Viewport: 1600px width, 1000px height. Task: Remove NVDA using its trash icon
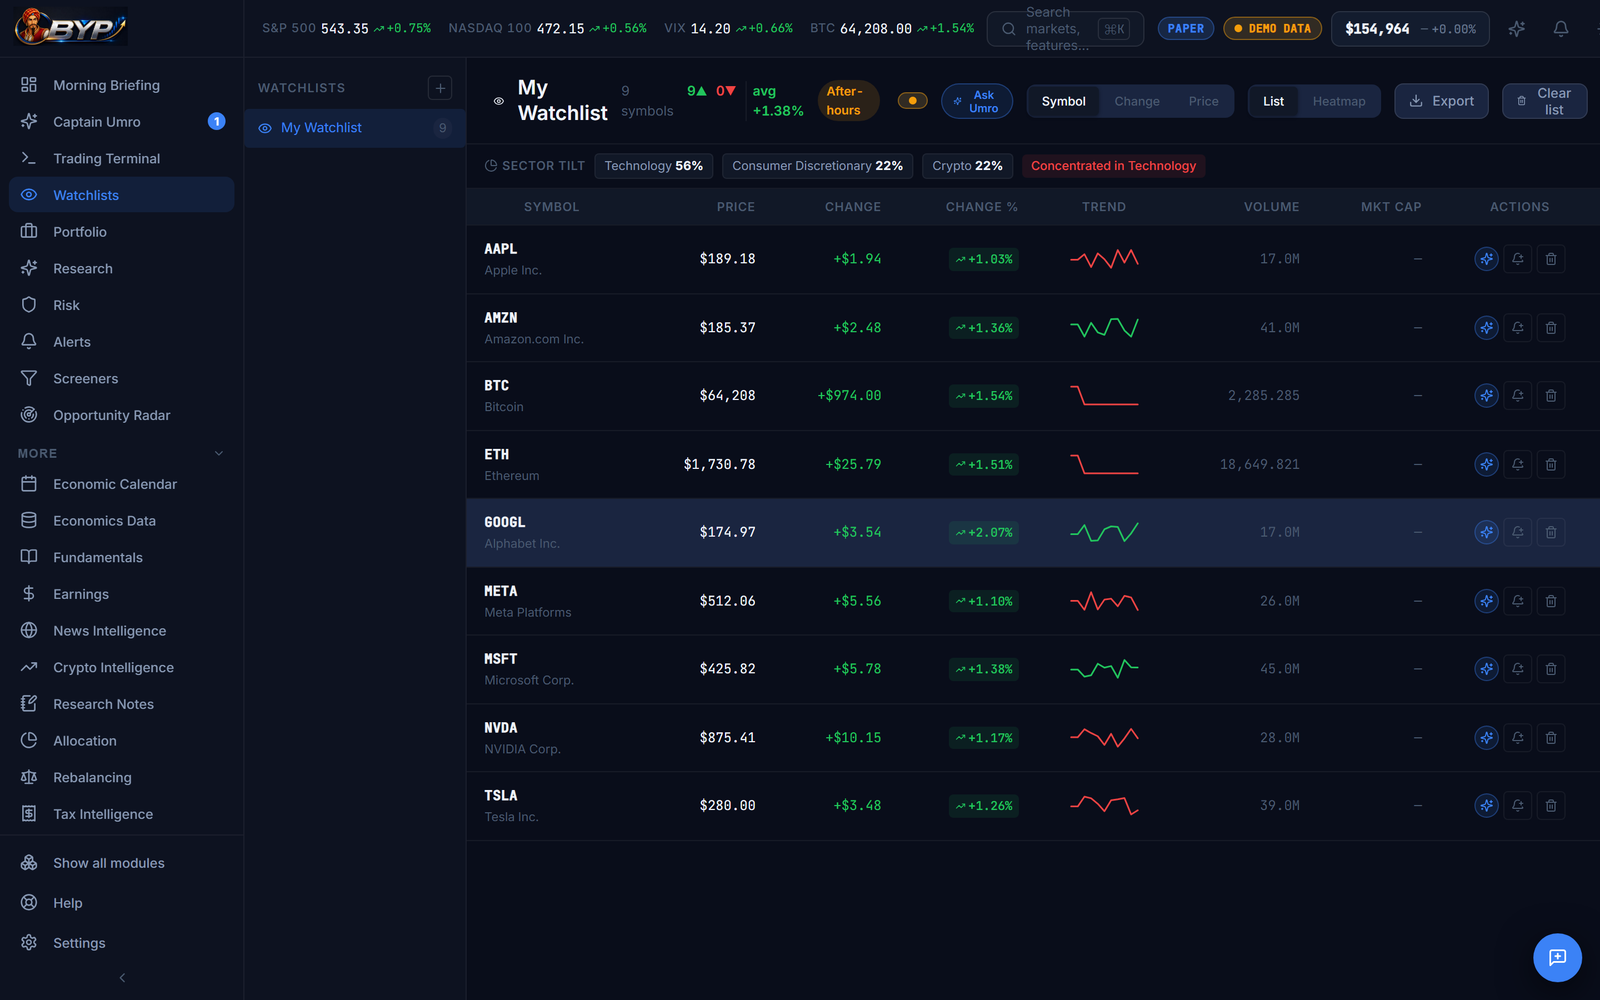1551,738
